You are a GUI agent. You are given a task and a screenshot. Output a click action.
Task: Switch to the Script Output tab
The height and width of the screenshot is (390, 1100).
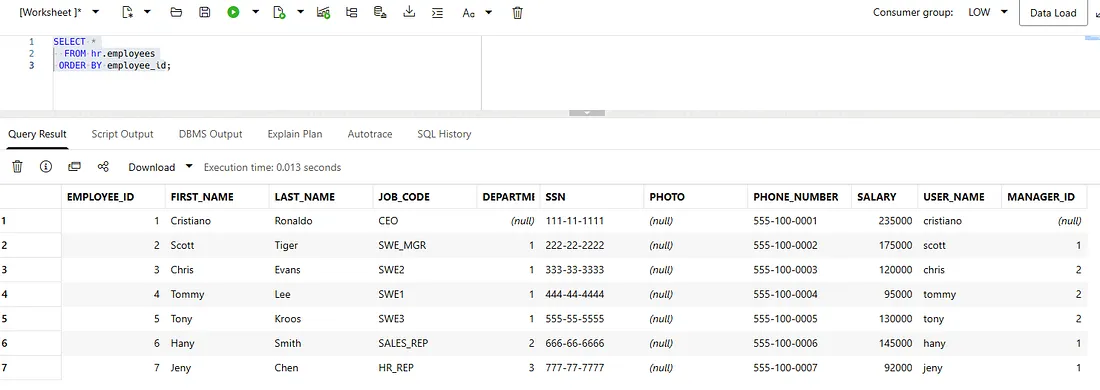click(122, 134)
